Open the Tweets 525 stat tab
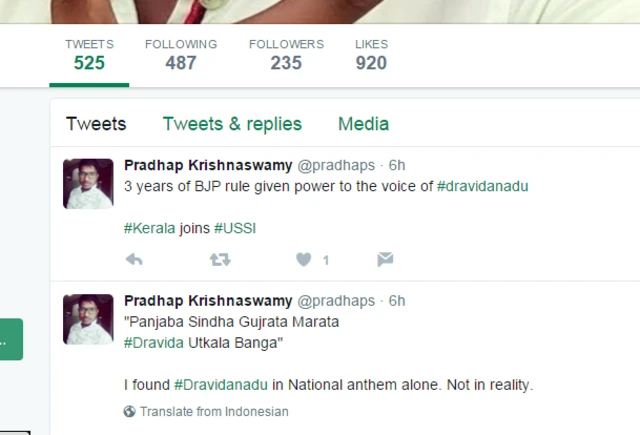The height and width of the screenshot is (435, 640). (89, 55)
